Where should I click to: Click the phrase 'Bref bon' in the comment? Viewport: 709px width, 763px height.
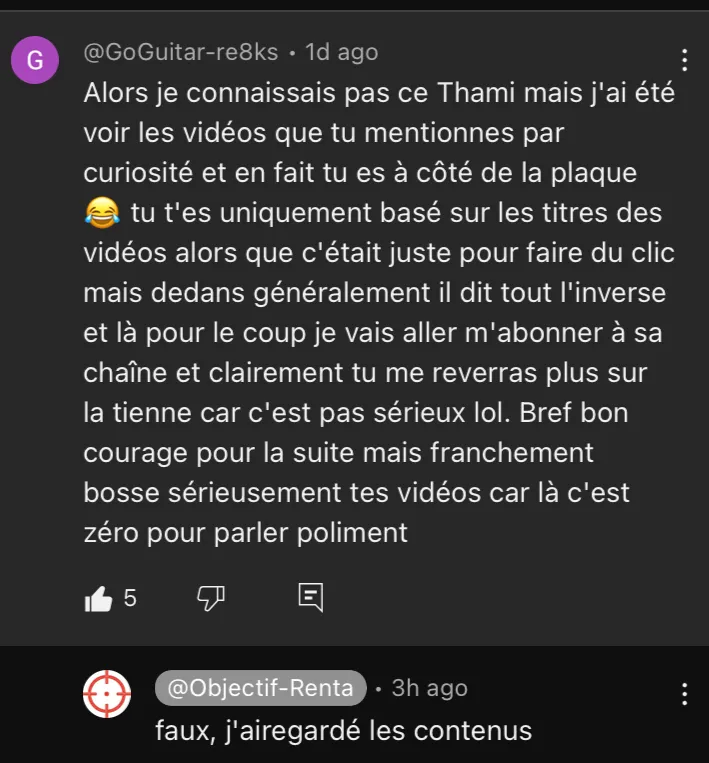tap(574, 413)
